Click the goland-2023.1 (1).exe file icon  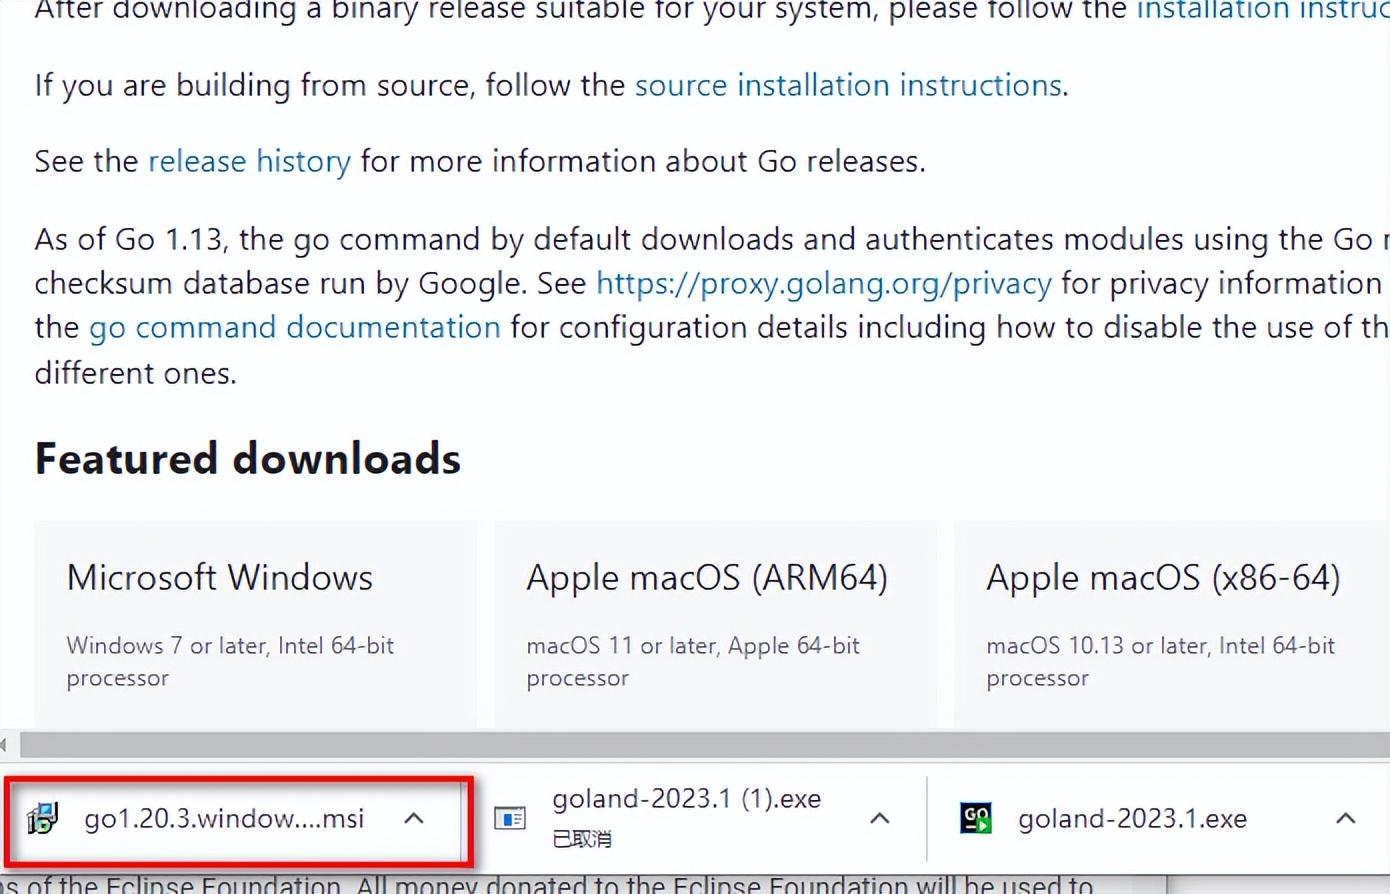[510, 819]
